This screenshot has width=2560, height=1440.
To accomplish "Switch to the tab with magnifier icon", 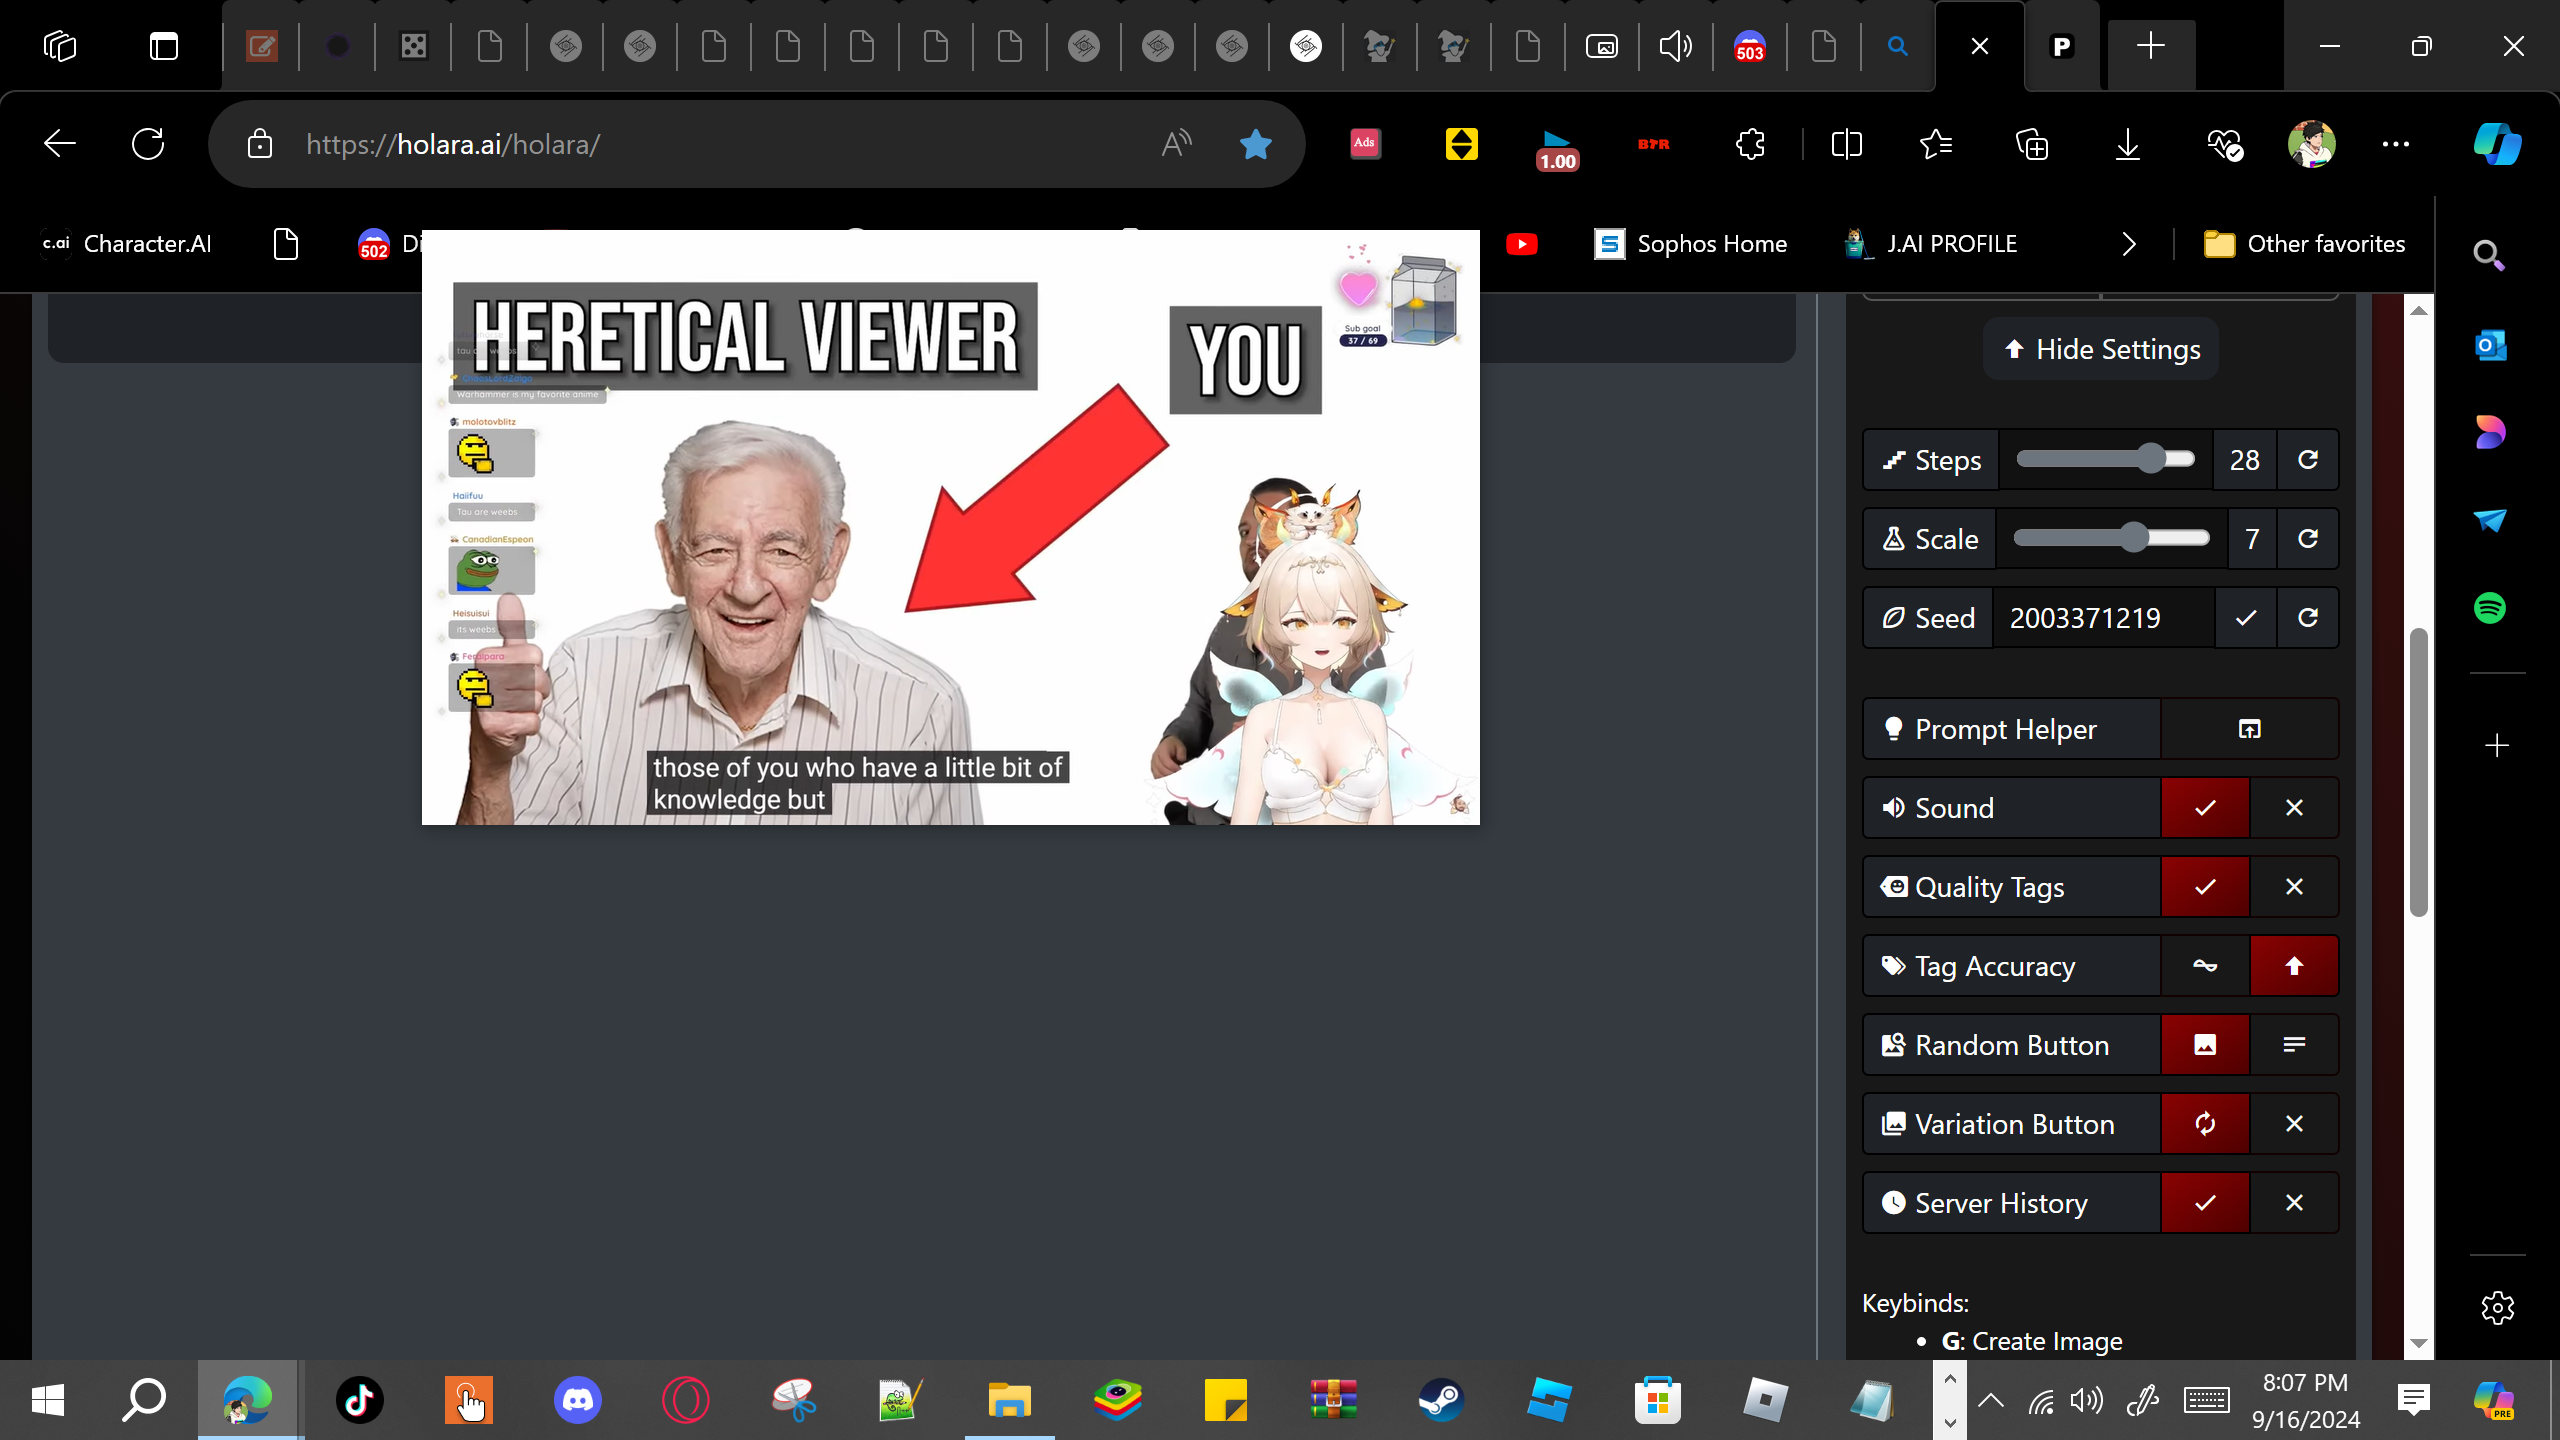I will [x=1897, y=46].
